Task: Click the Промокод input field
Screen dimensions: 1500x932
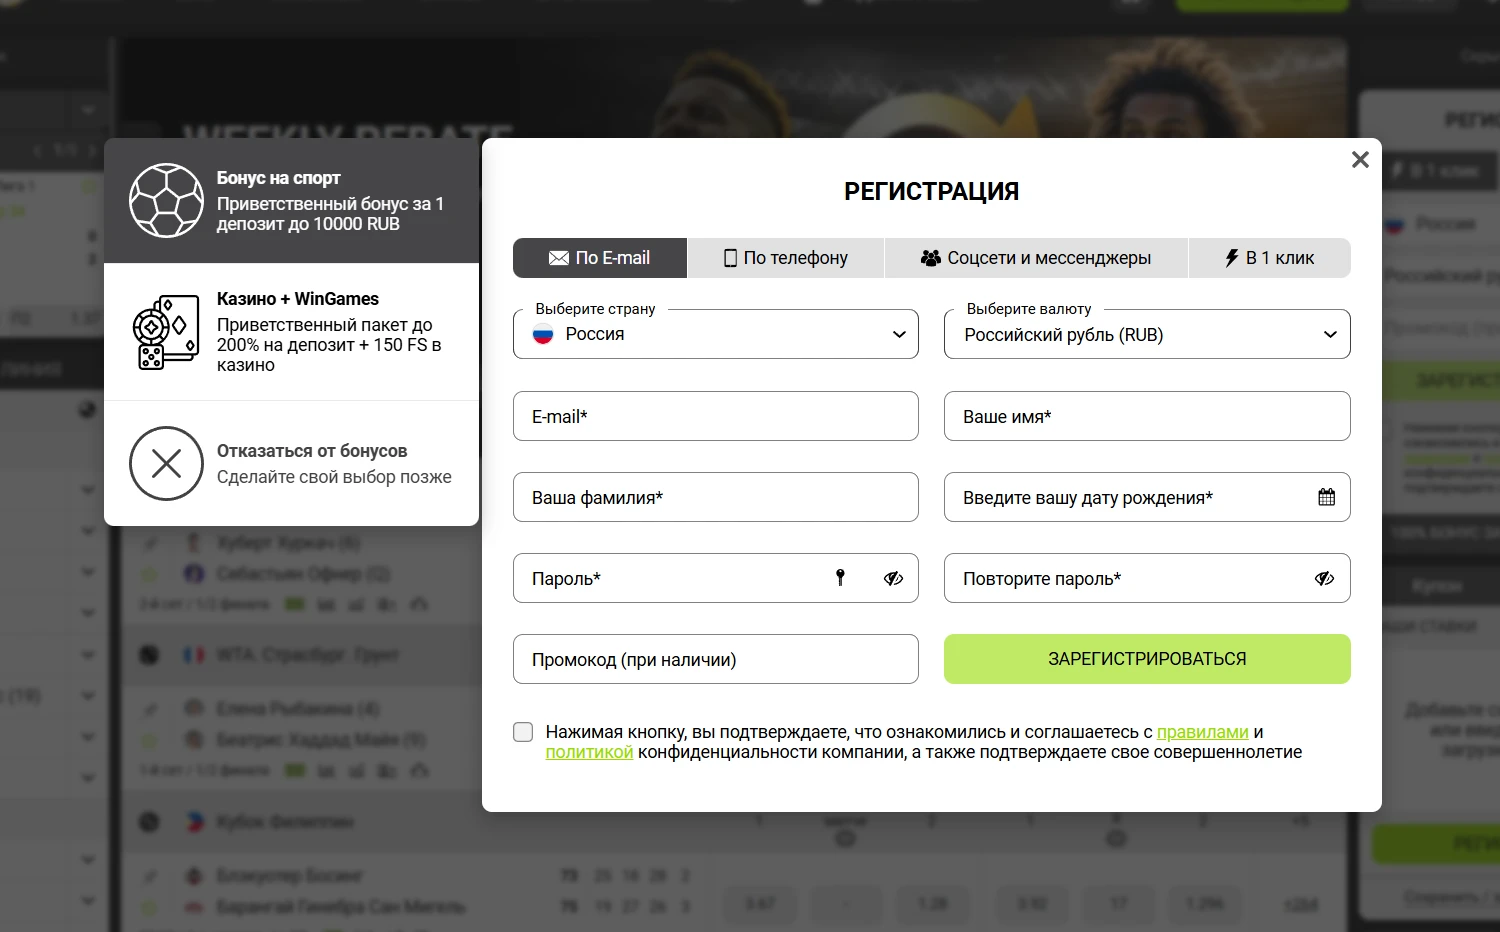Action: 716,659
